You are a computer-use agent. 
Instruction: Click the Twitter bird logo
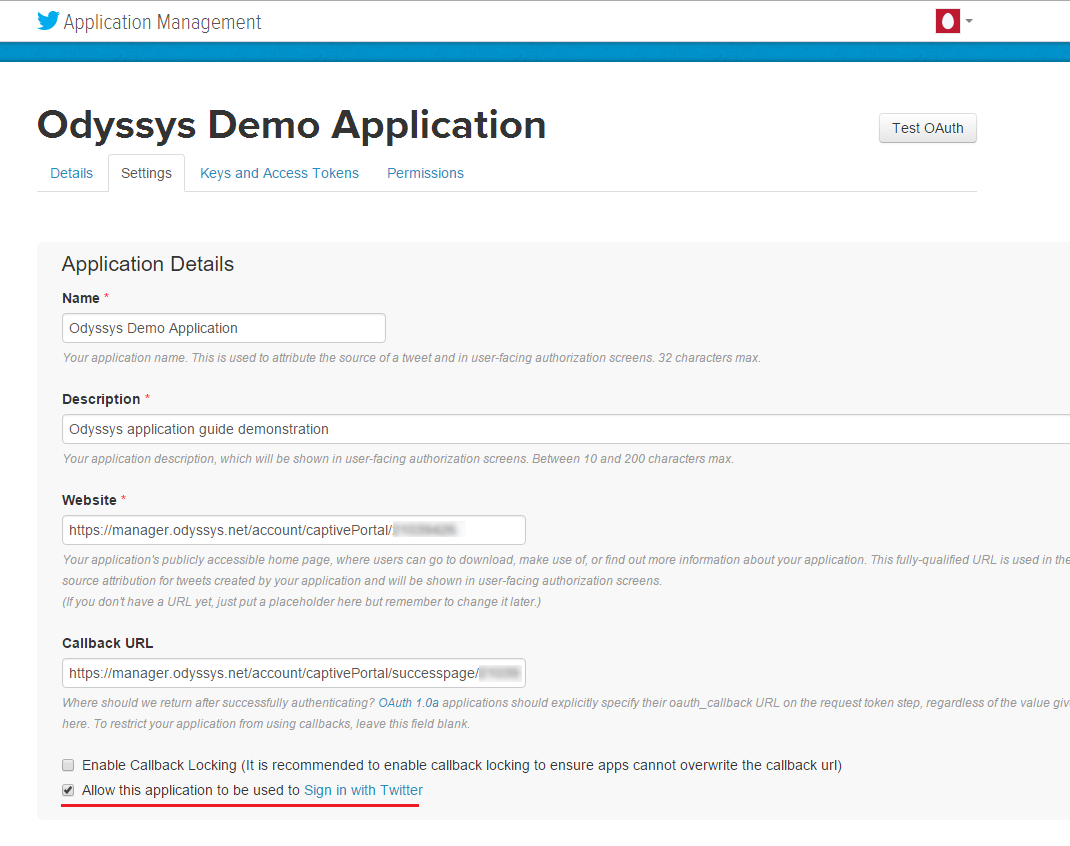pos(48,21)
